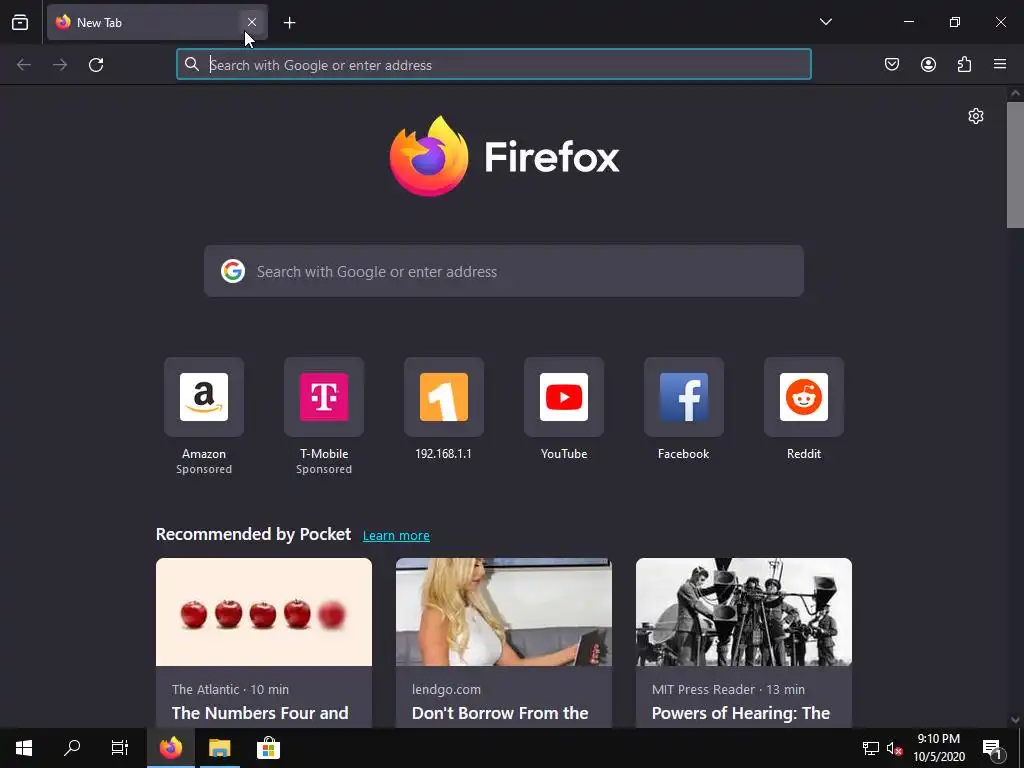Open Microsoft Store from taskbar

pyautogui.click(x=268, y=748)
